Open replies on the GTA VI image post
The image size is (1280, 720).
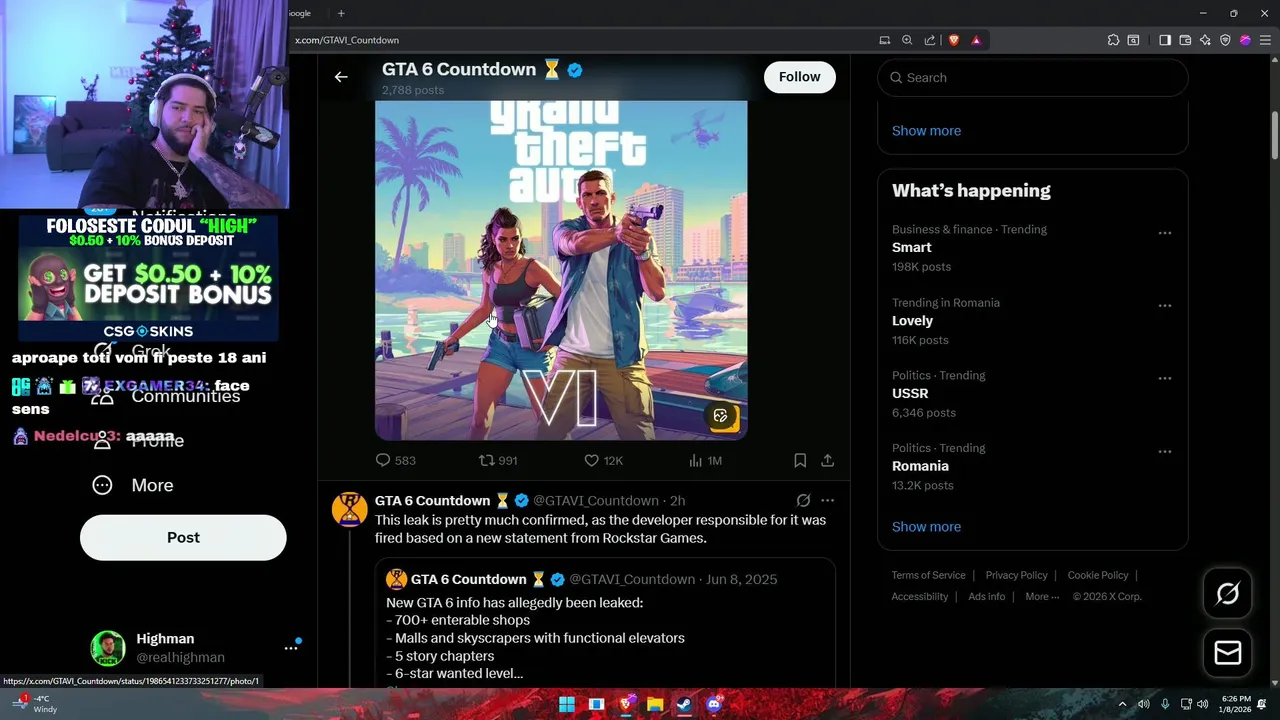395,461
